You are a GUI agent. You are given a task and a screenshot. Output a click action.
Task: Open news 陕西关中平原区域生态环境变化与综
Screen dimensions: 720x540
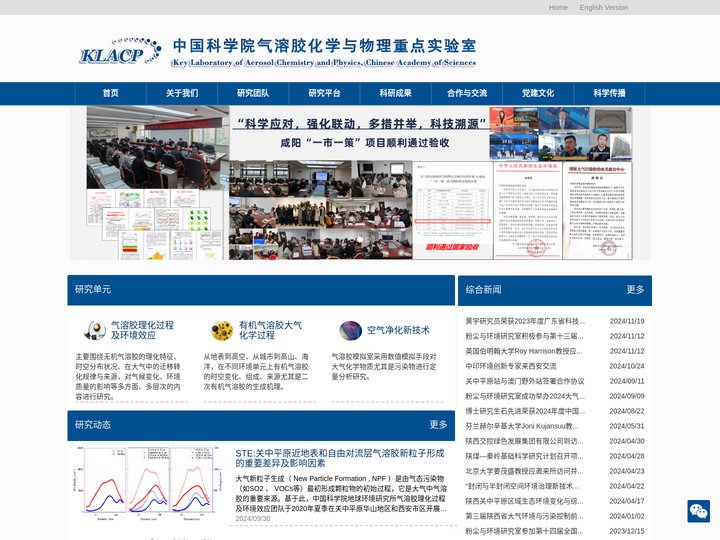click(x=524, y=501)
